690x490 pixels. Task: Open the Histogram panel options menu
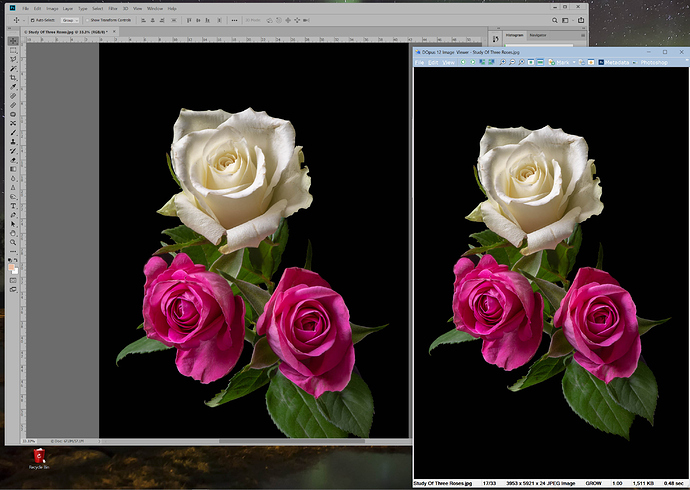coord(583,35)
